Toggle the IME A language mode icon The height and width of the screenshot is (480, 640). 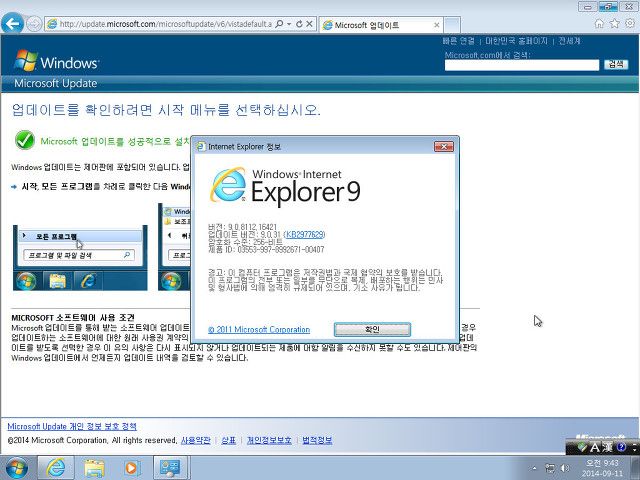tap(595, 448)
